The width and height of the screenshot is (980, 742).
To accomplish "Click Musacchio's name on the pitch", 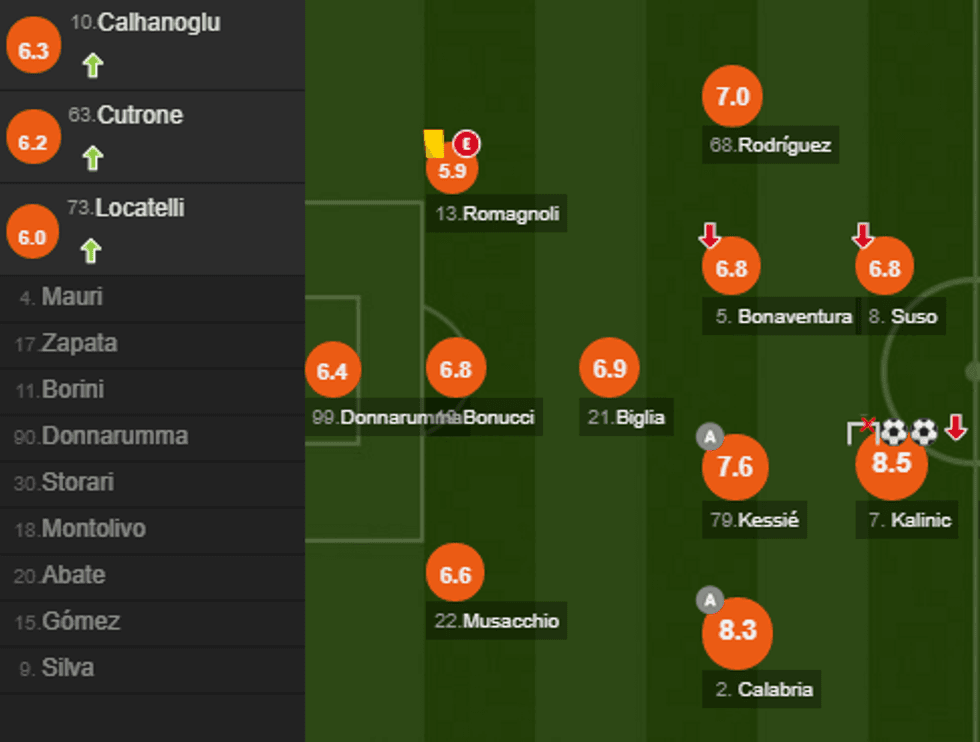I will coord(497,621).
